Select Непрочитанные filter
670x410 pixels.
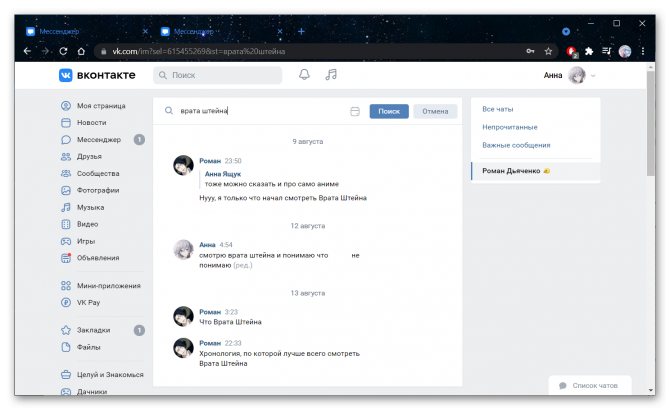(510, 127)
